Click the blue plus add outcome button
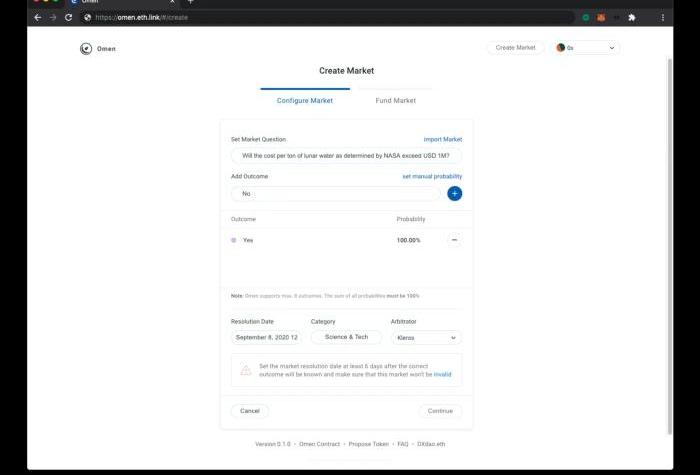The image size is (700, 475). click(454, 193)
